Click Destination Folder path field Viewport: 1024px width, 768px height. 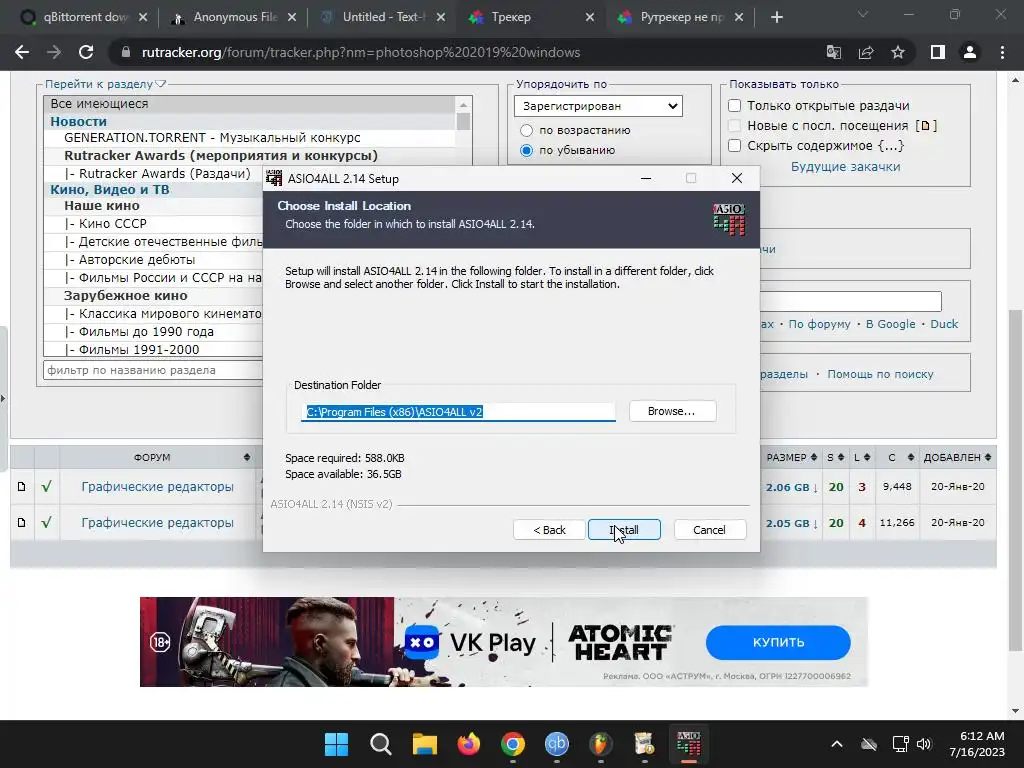[x=458, y=412]
